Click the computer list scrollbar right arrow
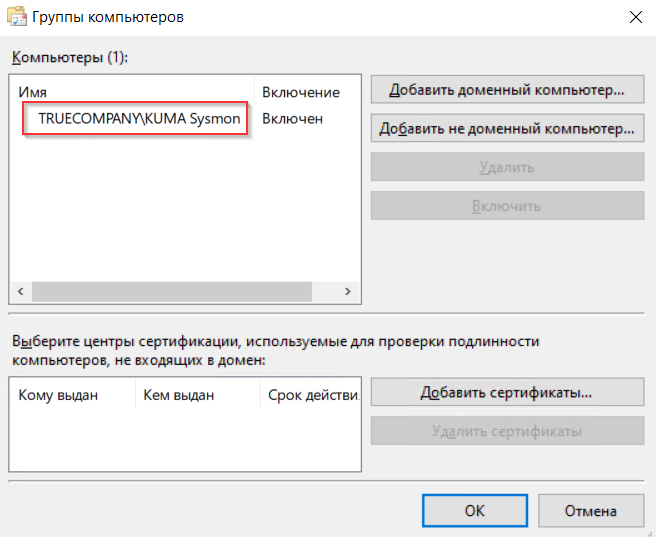Image resolution: width=656 pixels, height=537 pixels. (348, 291)
